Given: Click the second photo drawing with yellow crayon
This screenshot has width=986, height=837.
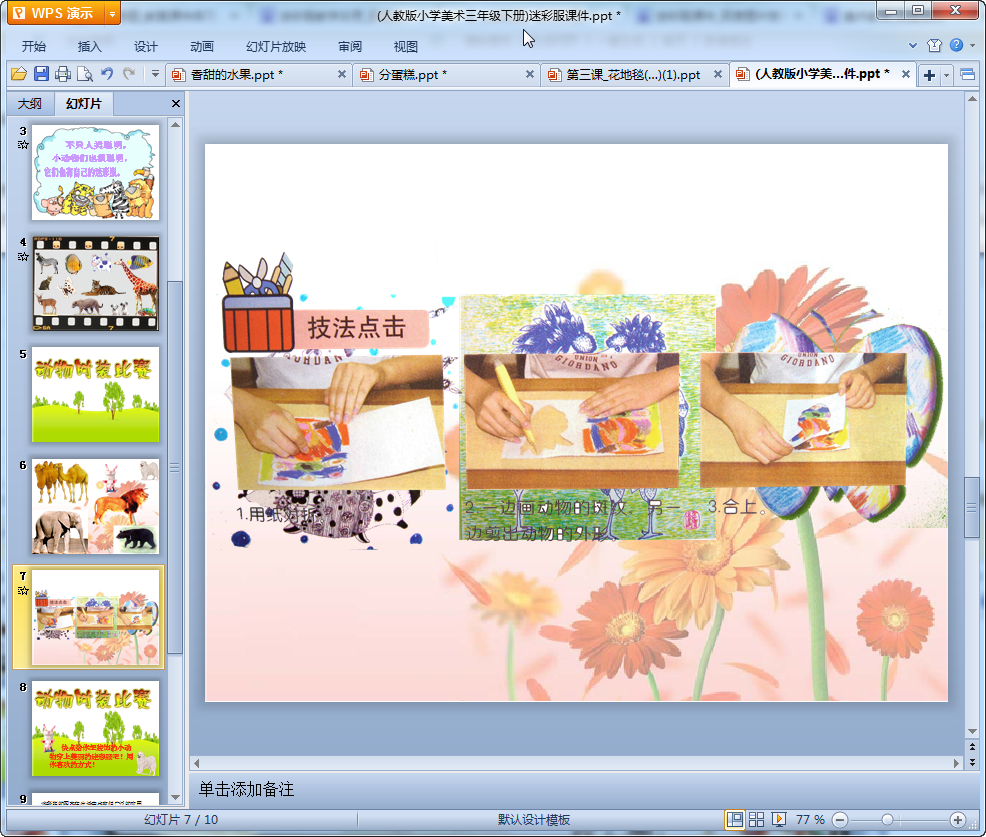Looking at the screenshot, I should point(571,420).
